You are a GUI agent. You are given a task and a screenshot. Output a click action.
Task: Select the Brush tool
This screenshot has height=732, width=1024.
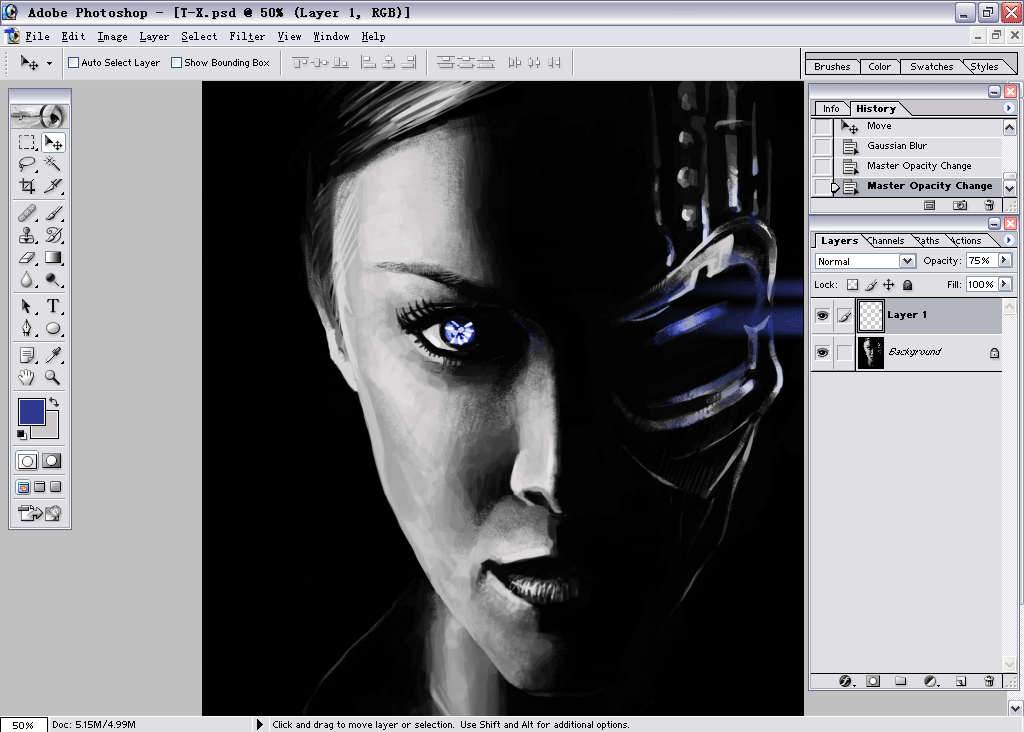53,213
